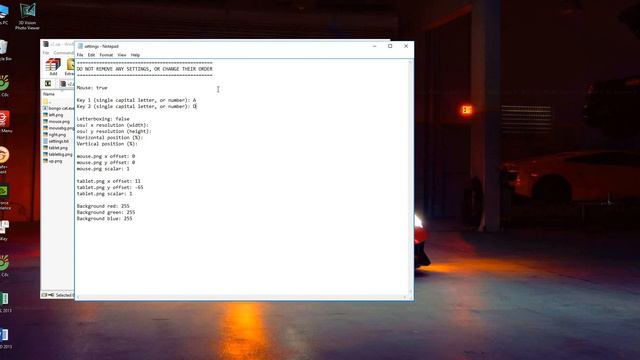Open the Format menu in Notepad
This screenshot has width=640, height=360.
(106, 55)
